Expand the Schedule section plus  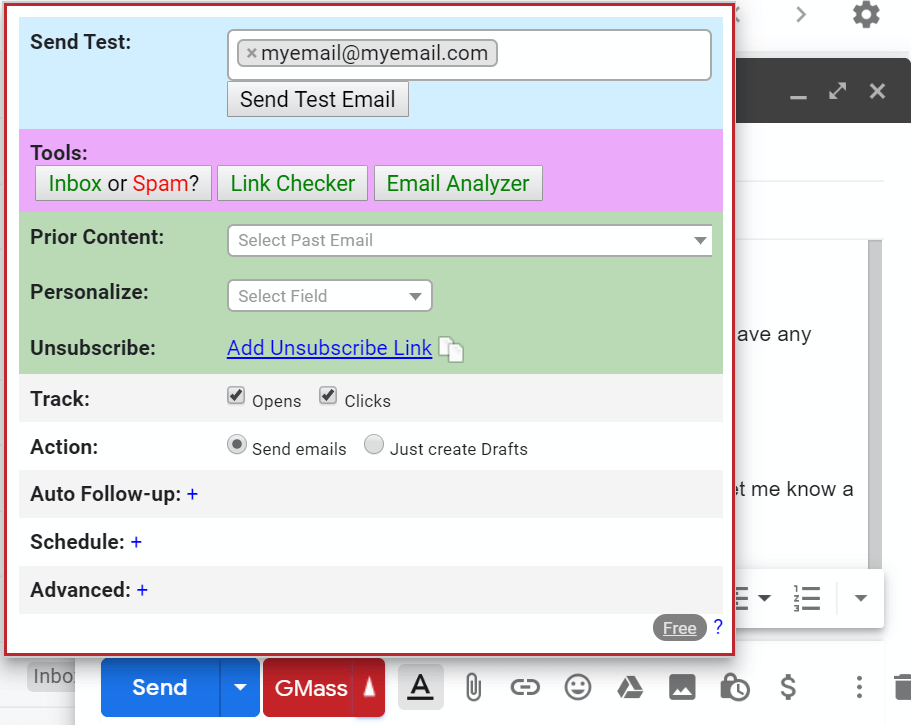click(136, 542)
